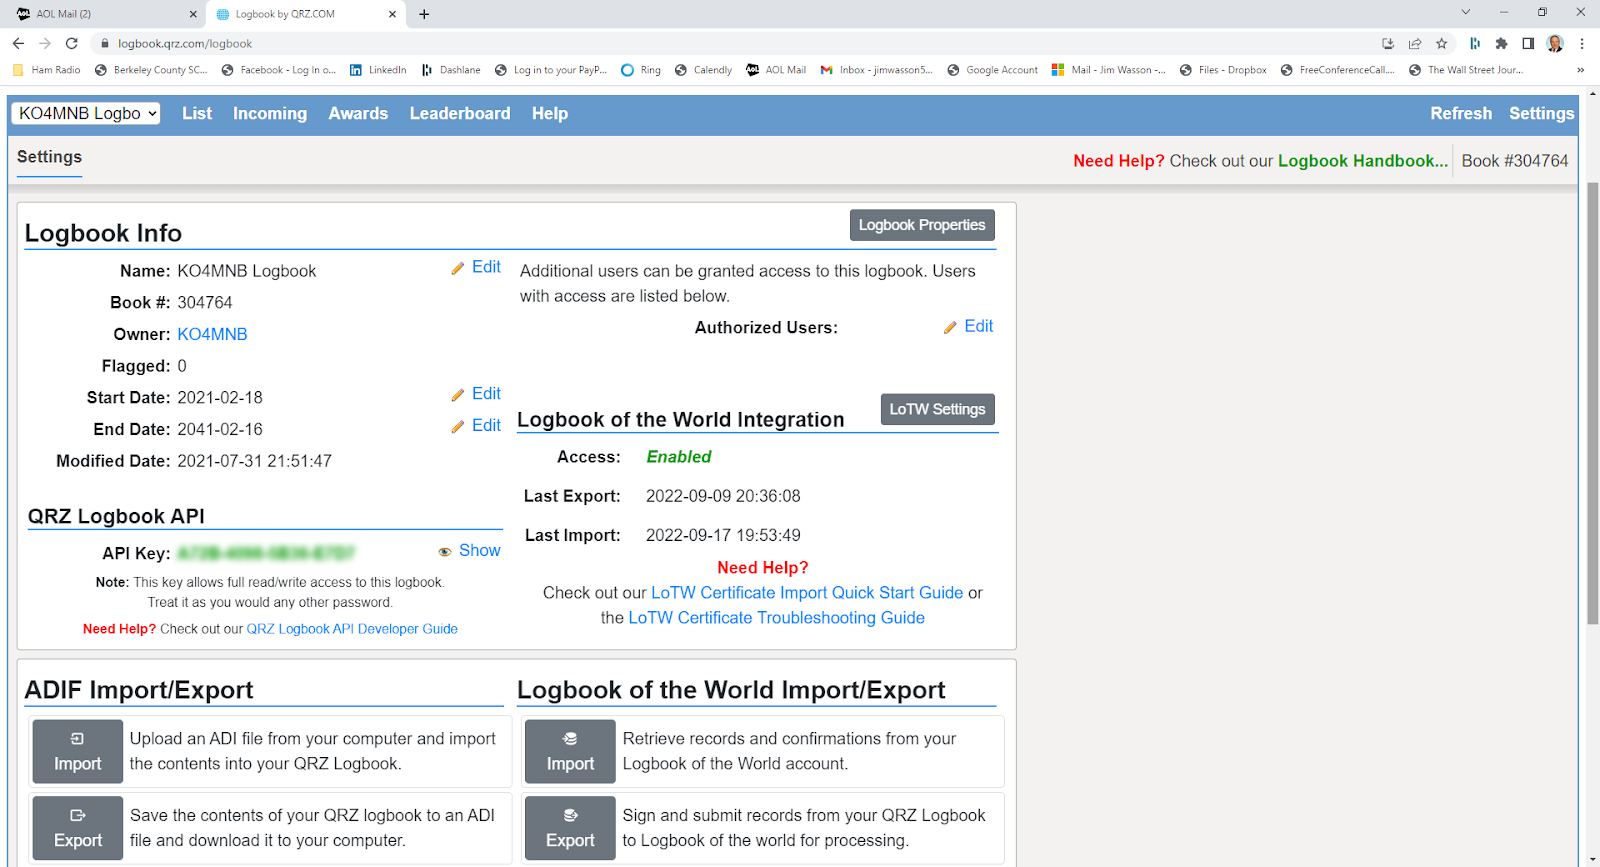This screenshot has width=1600, height=867.
Task: Click the pencil icon to edit logbook name
Action: [457, 268]
